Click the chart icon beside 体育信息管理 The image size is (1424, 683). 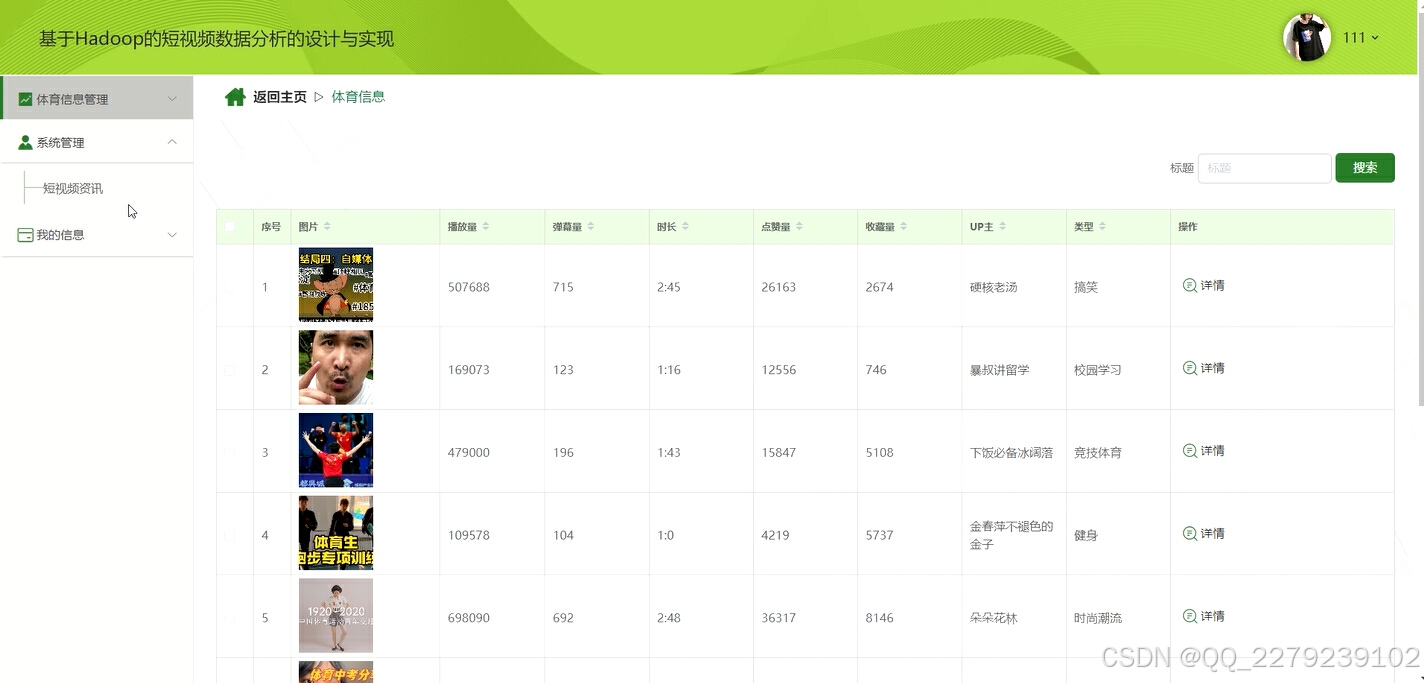23,97
